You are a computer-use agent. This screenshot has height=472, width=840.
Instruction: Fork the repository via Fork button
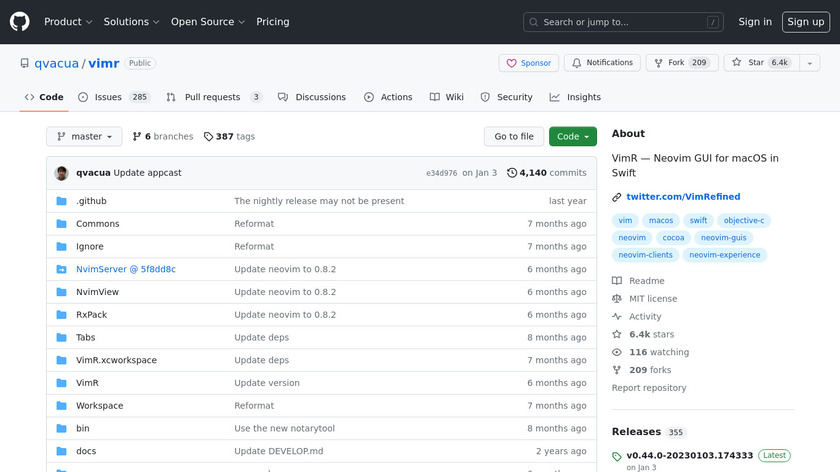679,63
